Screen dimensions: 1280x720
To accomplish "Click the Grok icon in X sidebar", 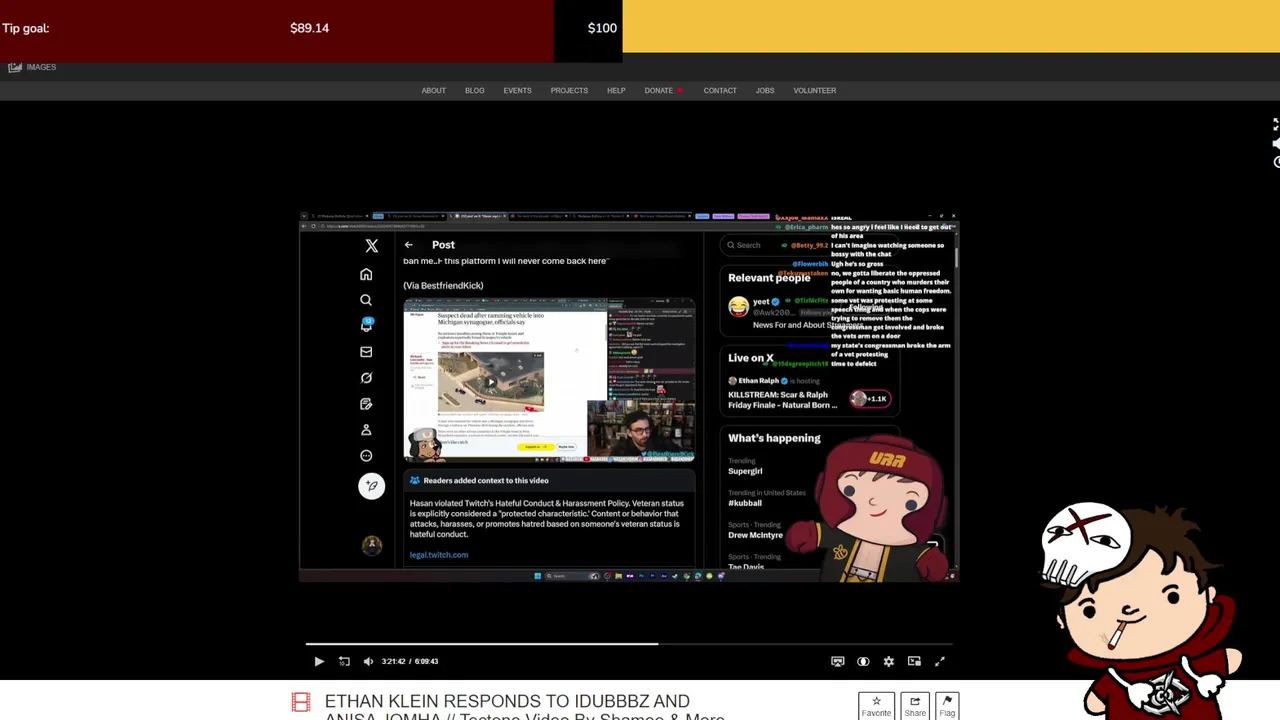I will [x=366, y=378].
